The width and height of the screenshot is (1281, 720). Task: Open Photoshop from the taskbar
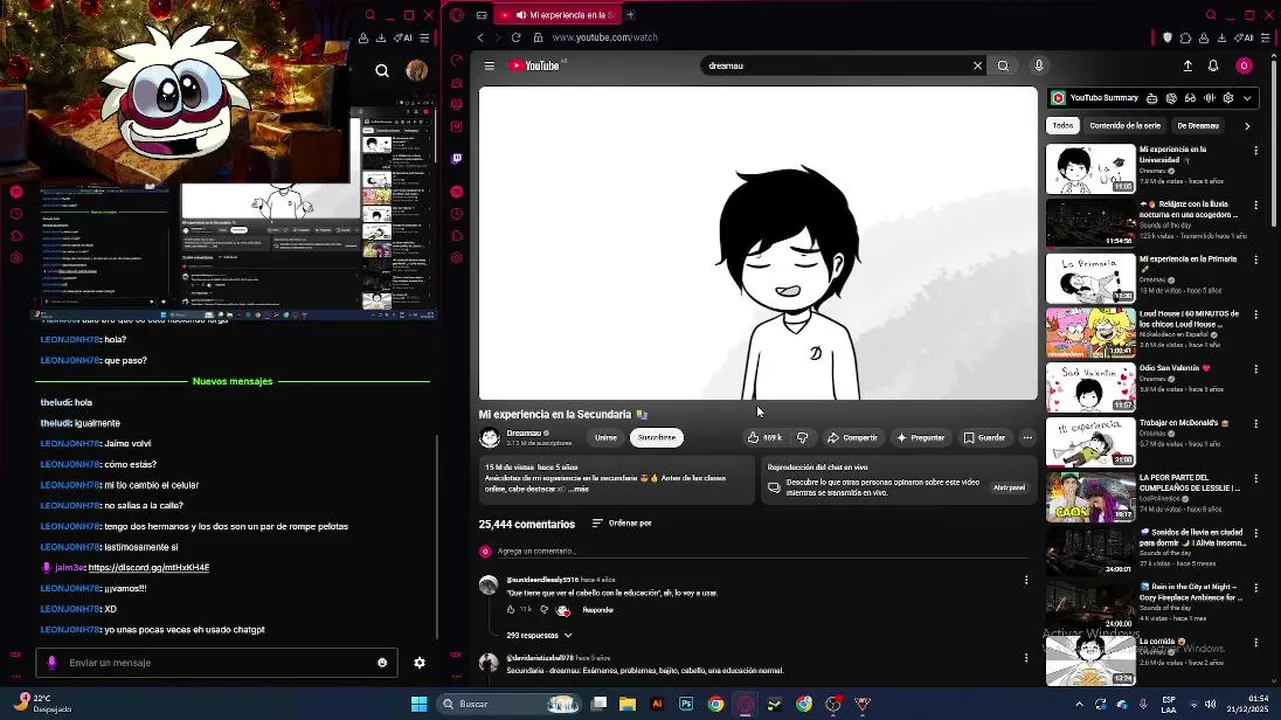(x=686, y=704)
